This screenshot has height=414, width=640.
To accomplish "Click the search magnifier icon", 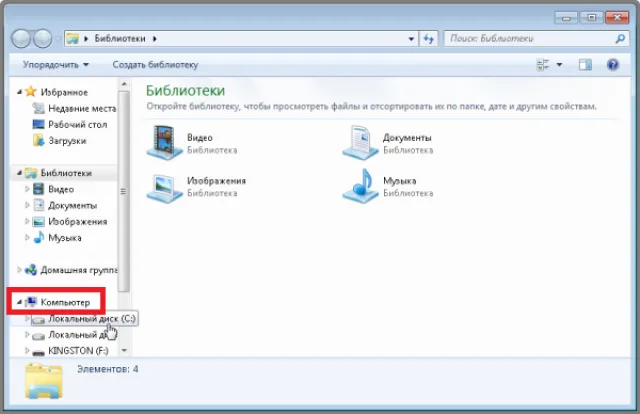I will (x=620, y=39).
